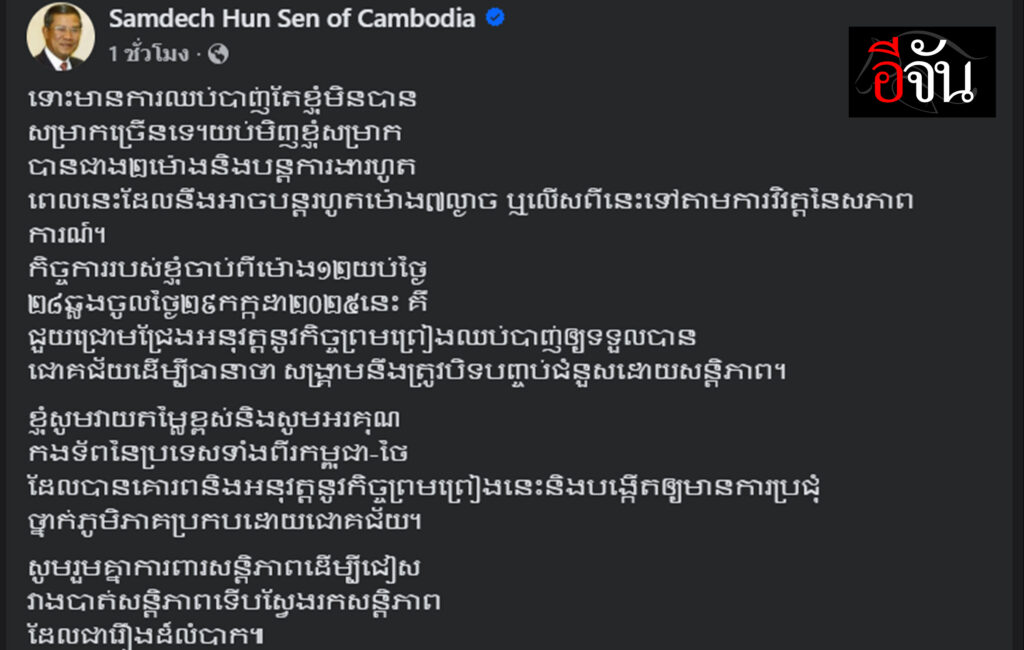Click the blue verified badge checkmark

click(495, 18)
